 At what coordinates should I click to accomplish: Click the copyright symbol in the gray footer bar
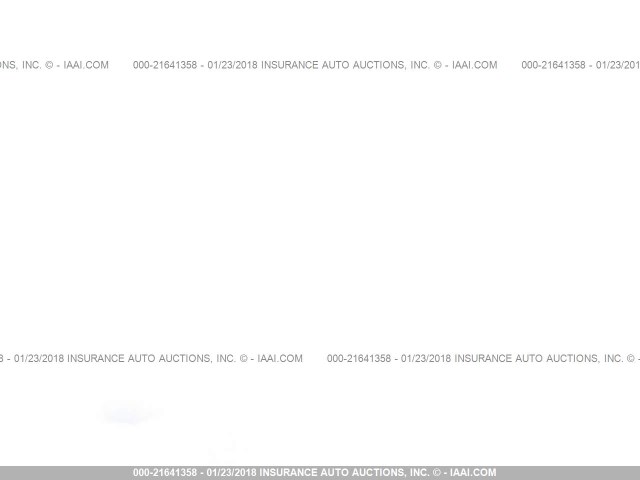coord(436,473)
